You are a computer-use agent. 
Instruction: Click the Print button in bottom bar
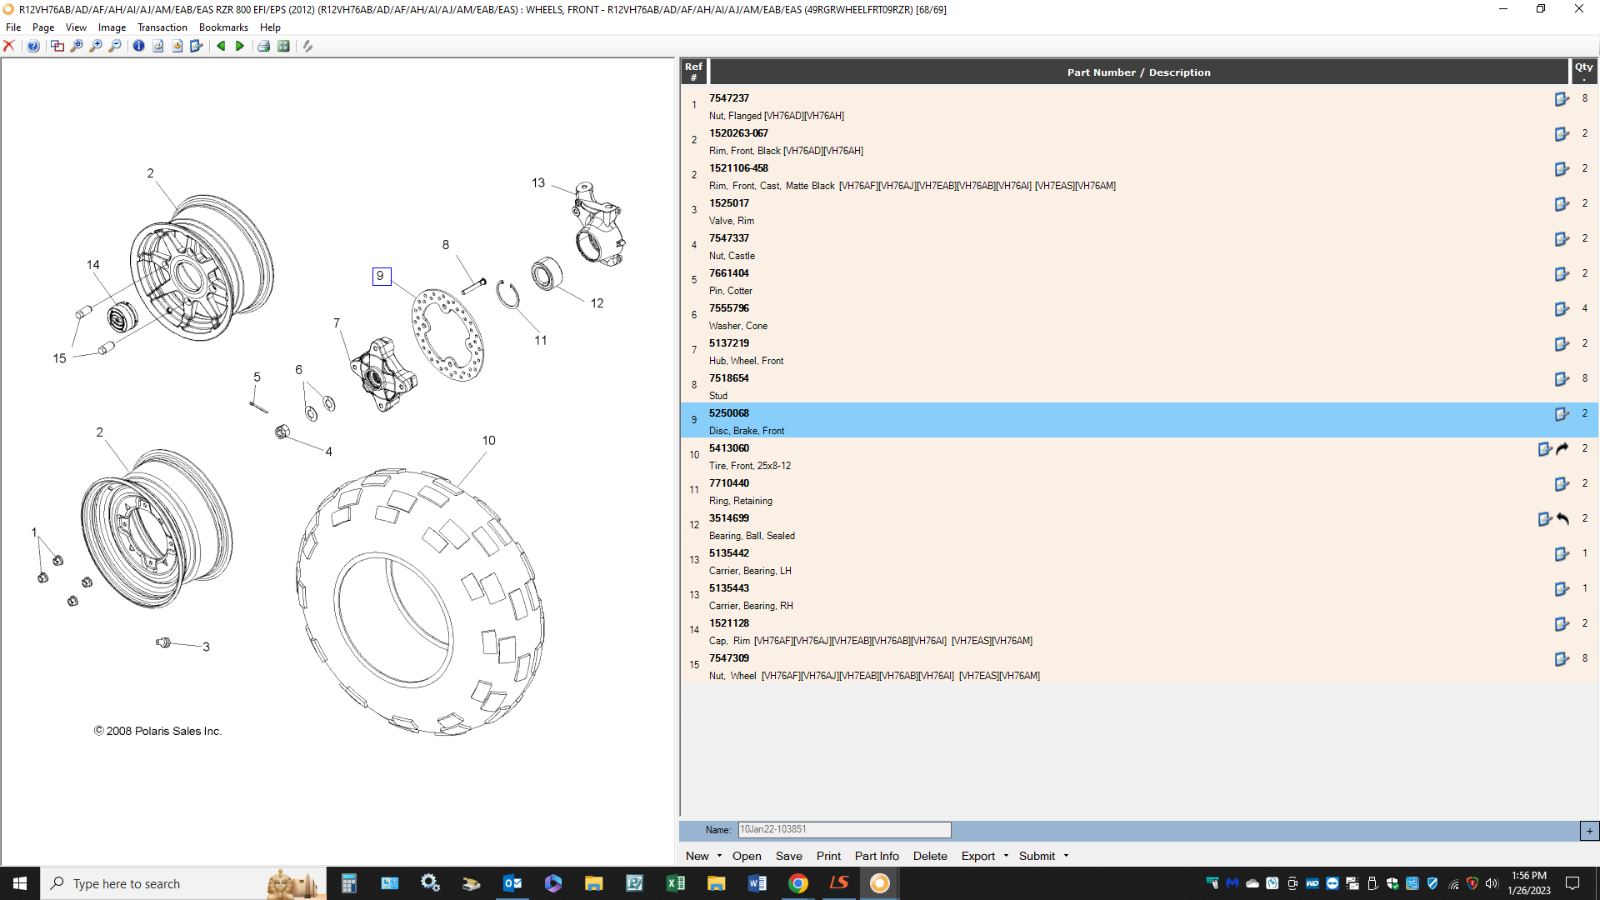coord(828,856)
